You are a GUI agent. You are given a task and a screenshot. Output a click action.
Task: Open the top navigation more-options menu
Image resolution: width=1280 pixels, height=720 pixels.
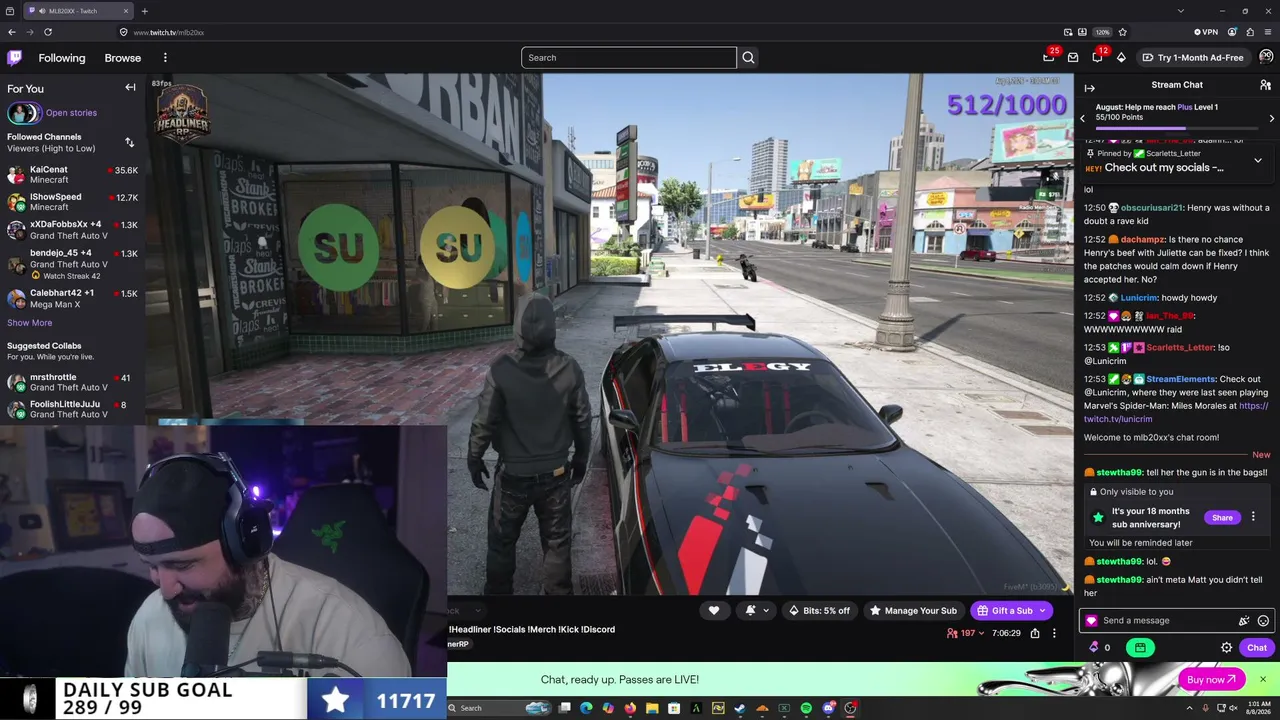pyautogui.click(x=165, y=58)
